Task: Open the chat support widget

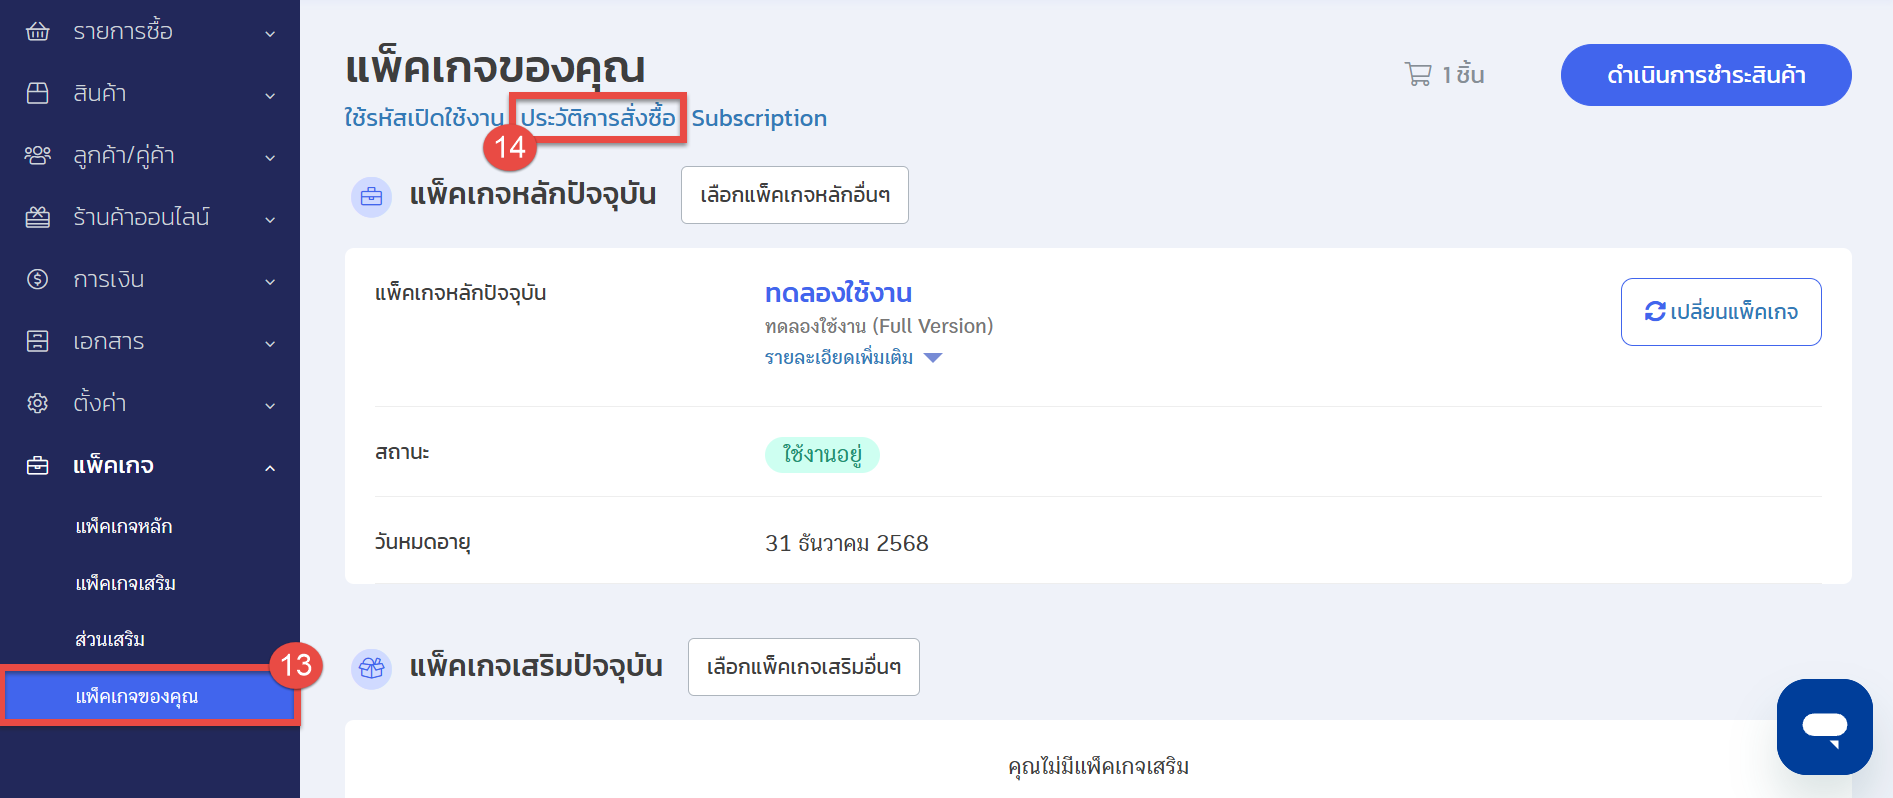Action: point(1824,727)
